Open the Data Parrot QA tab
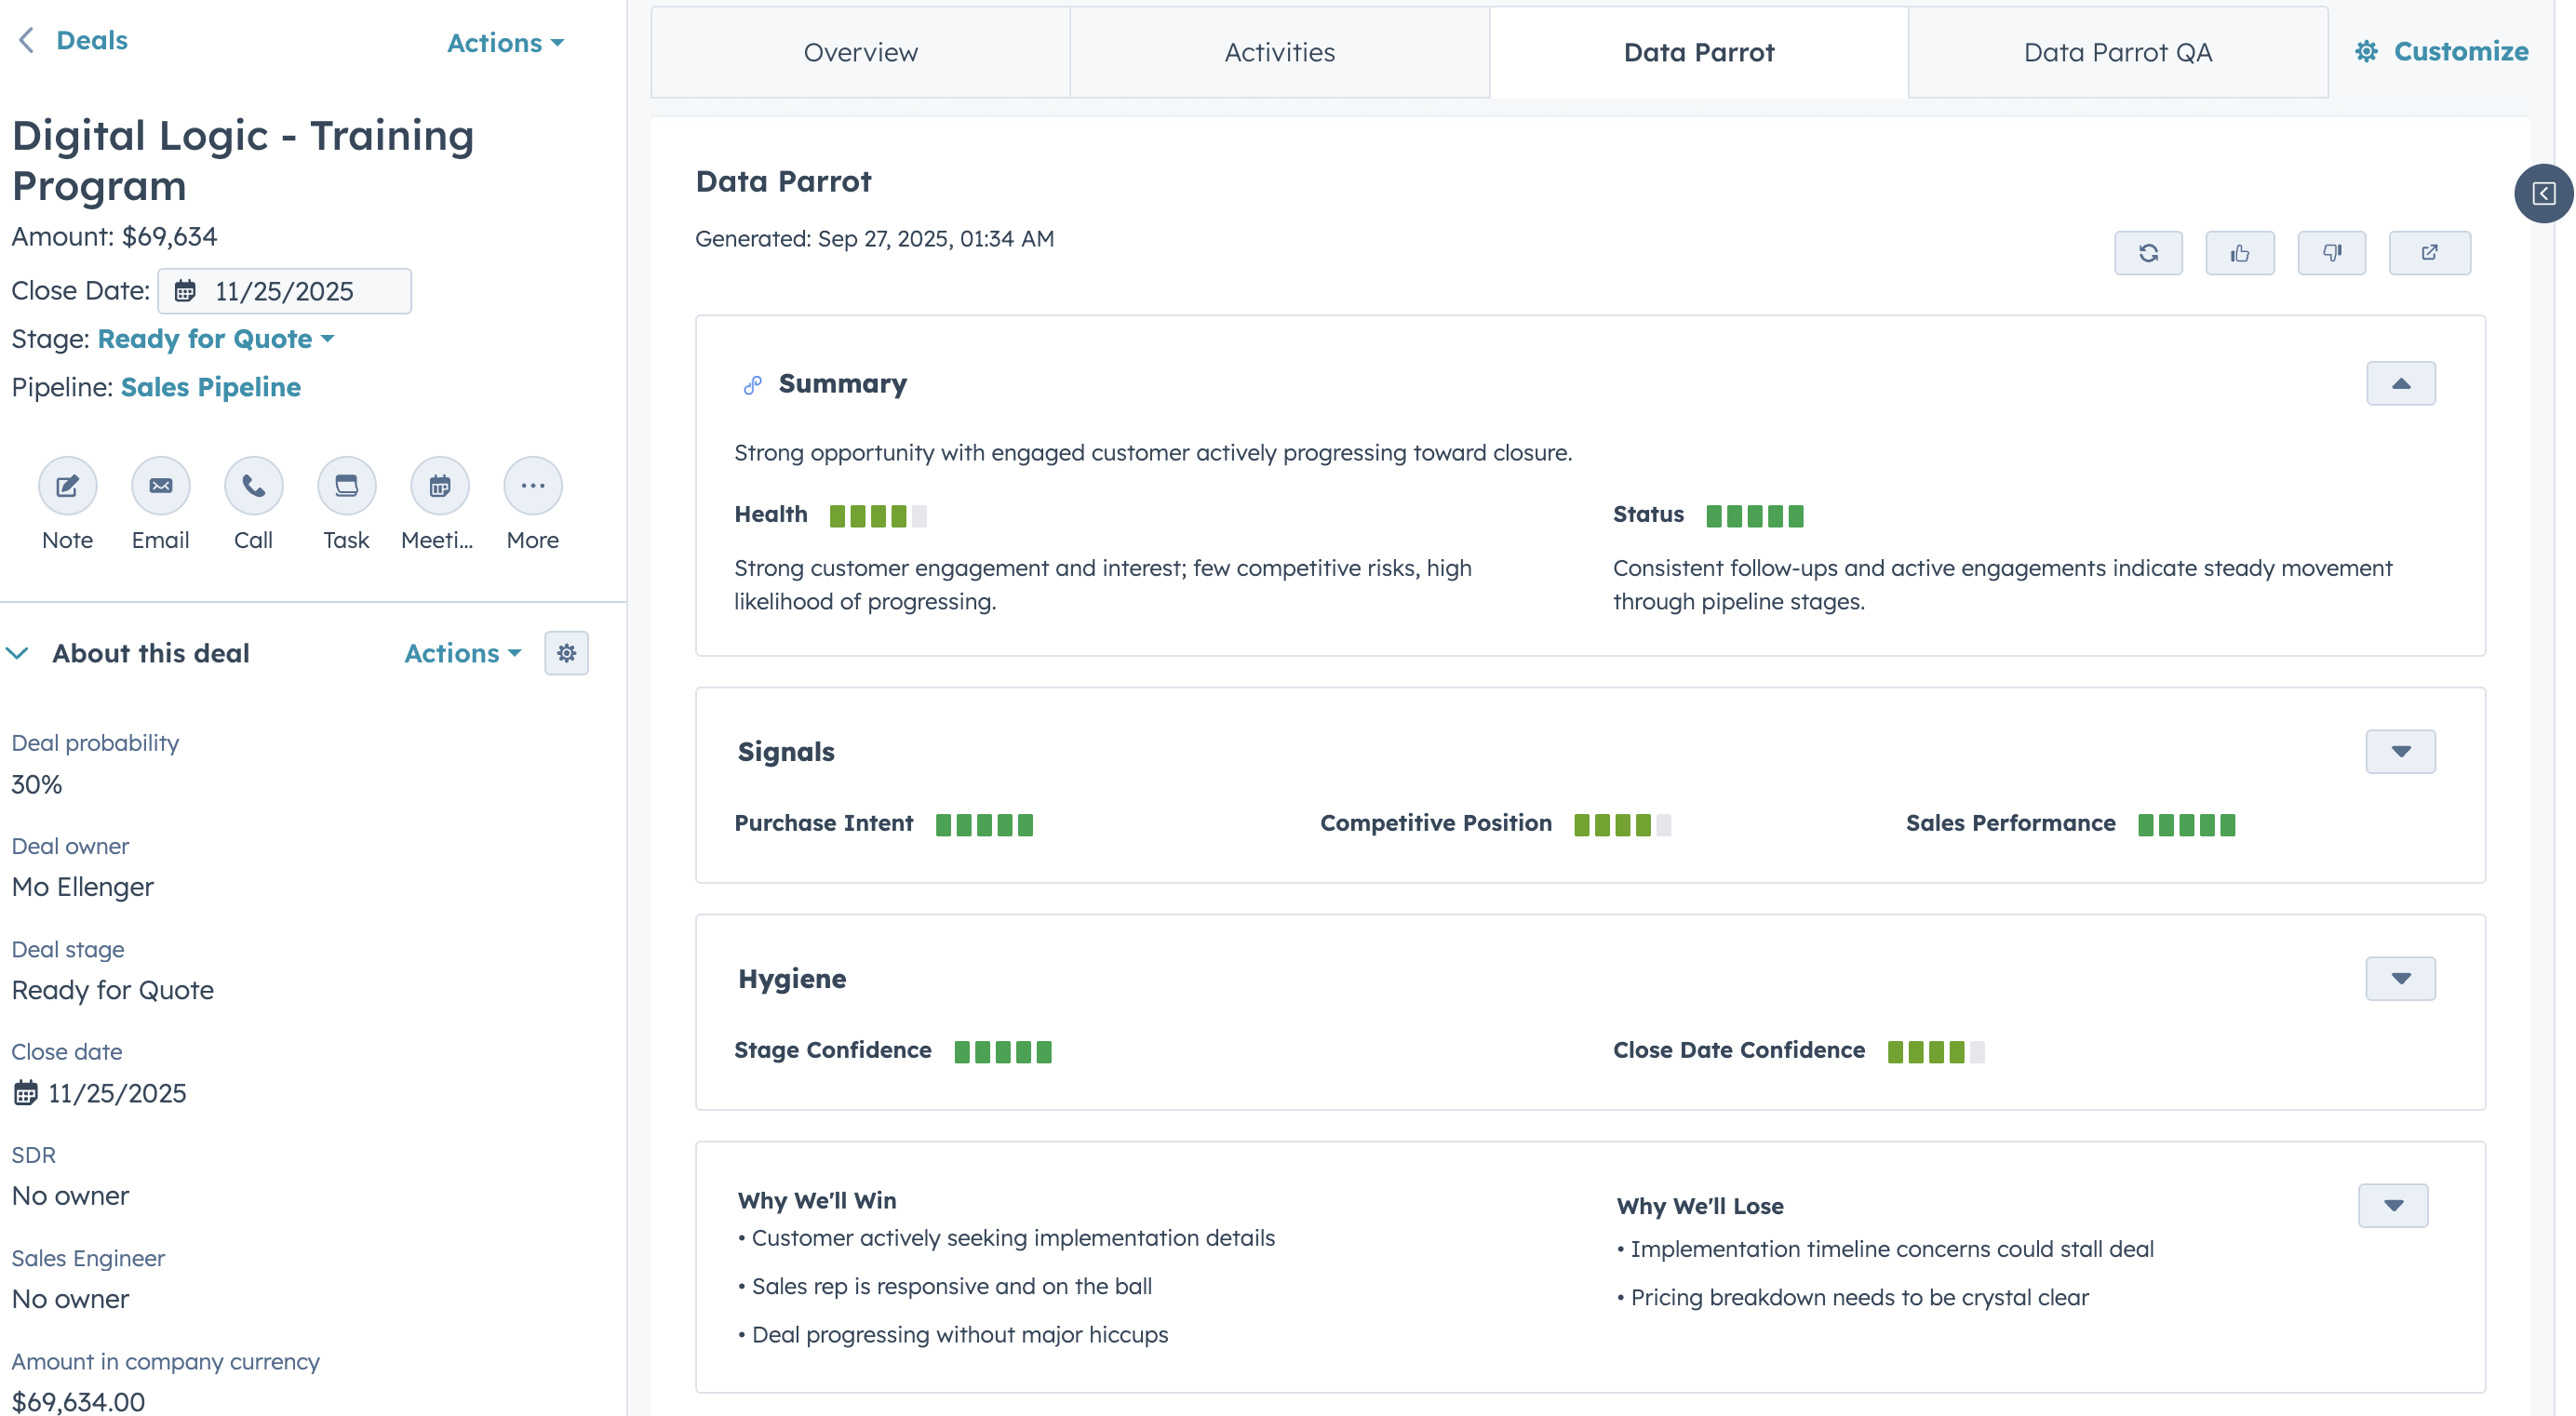Viewport: 2576px width, 1416px height. 2117,52
